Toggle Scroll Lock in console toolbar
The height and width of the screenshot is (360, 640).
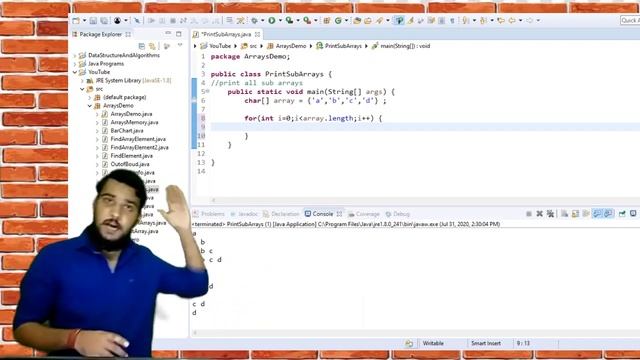575,214
